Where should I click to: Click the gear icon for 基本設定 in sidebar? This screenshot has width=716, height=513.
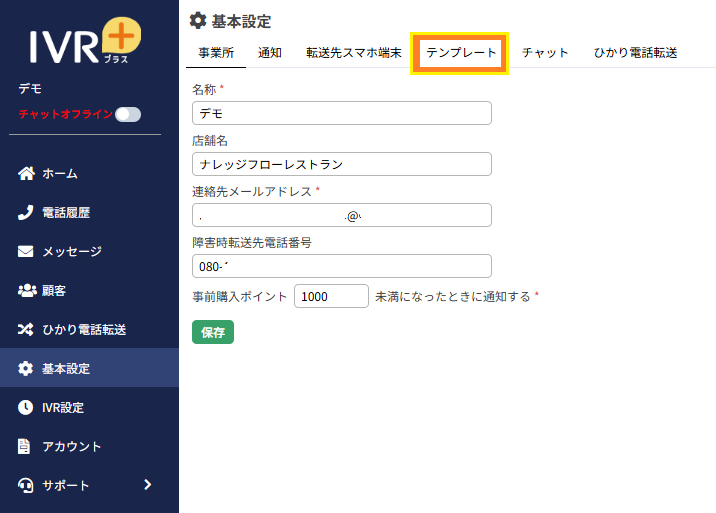[27, 369]
